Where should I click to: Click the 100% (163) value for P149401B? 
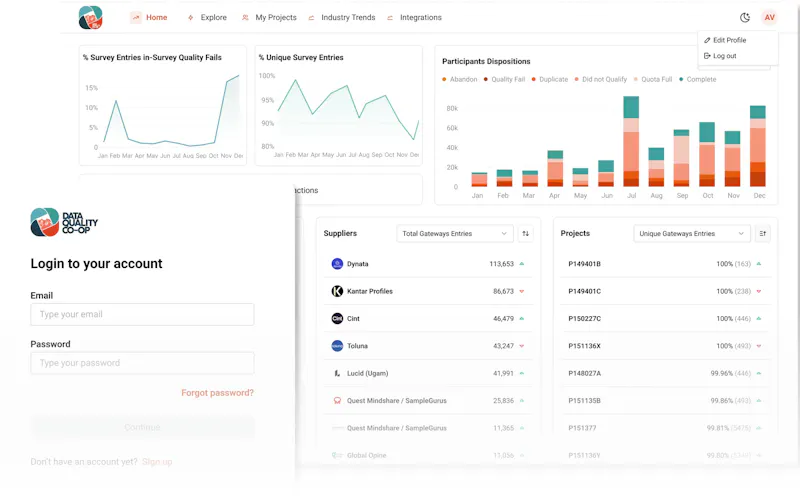click(734, 264)
